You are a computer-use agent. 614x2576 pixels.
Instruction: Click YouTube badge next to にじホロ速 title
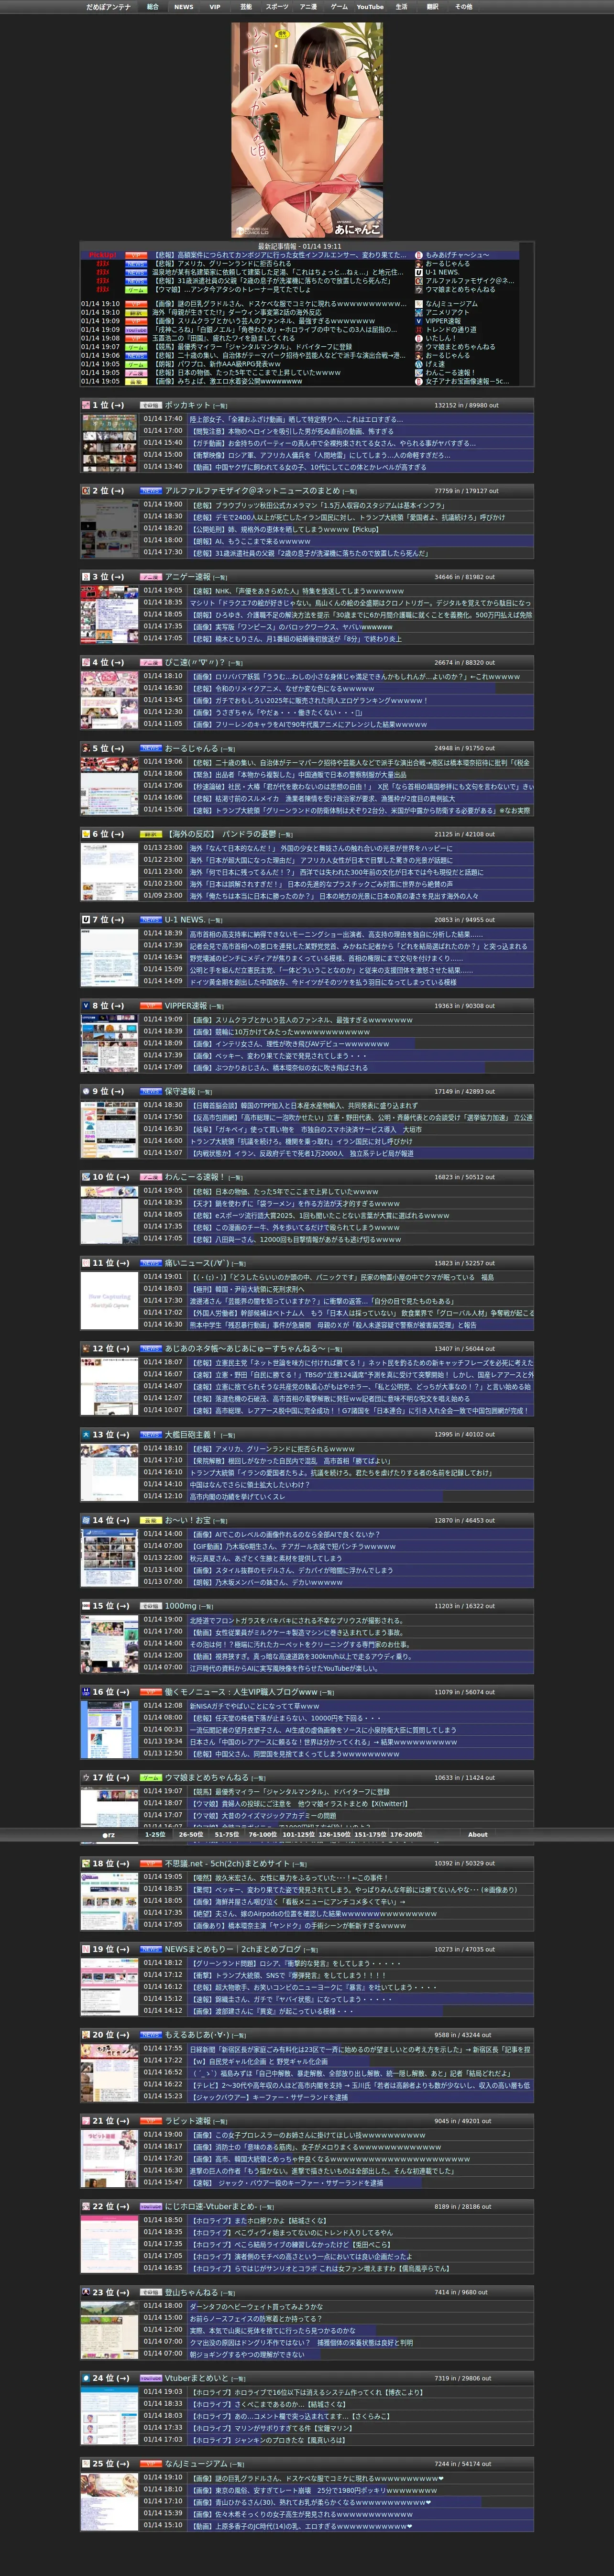pos(150,2207)
